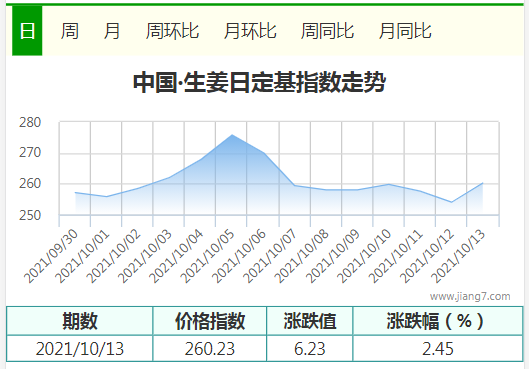The image size is (529, 369).
Task: Click the 2021/10/11 x-axis date label
Action: [395, 256]
